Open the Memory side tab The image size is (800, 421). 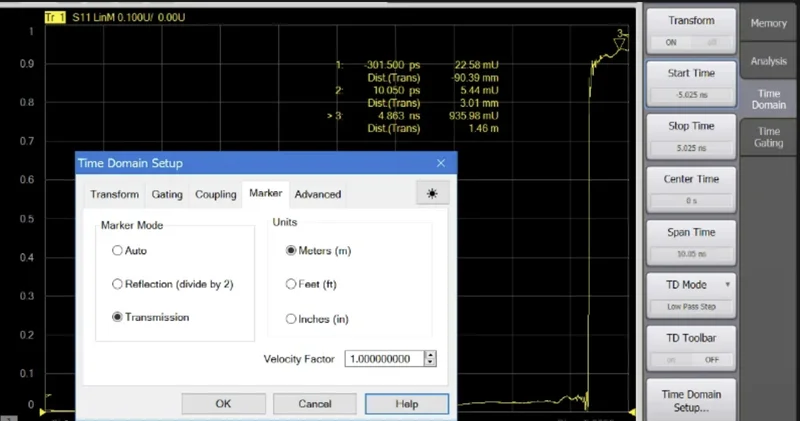tap(768, 23)
